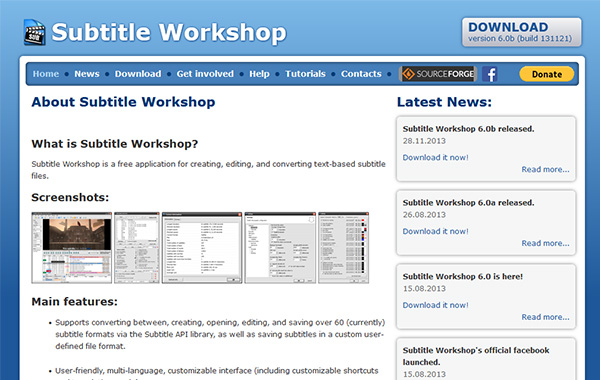Click the Latest News heading

444,102
